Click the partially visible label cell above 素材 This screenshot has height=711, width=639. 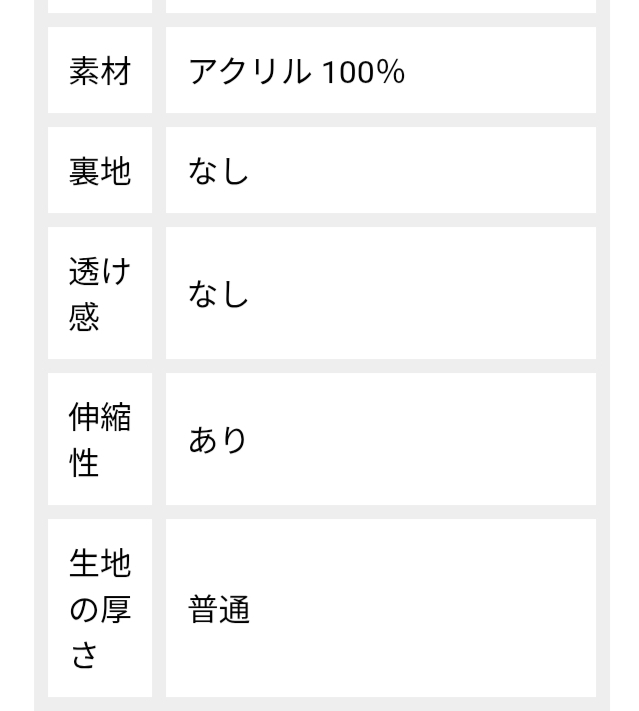(99, 5)
